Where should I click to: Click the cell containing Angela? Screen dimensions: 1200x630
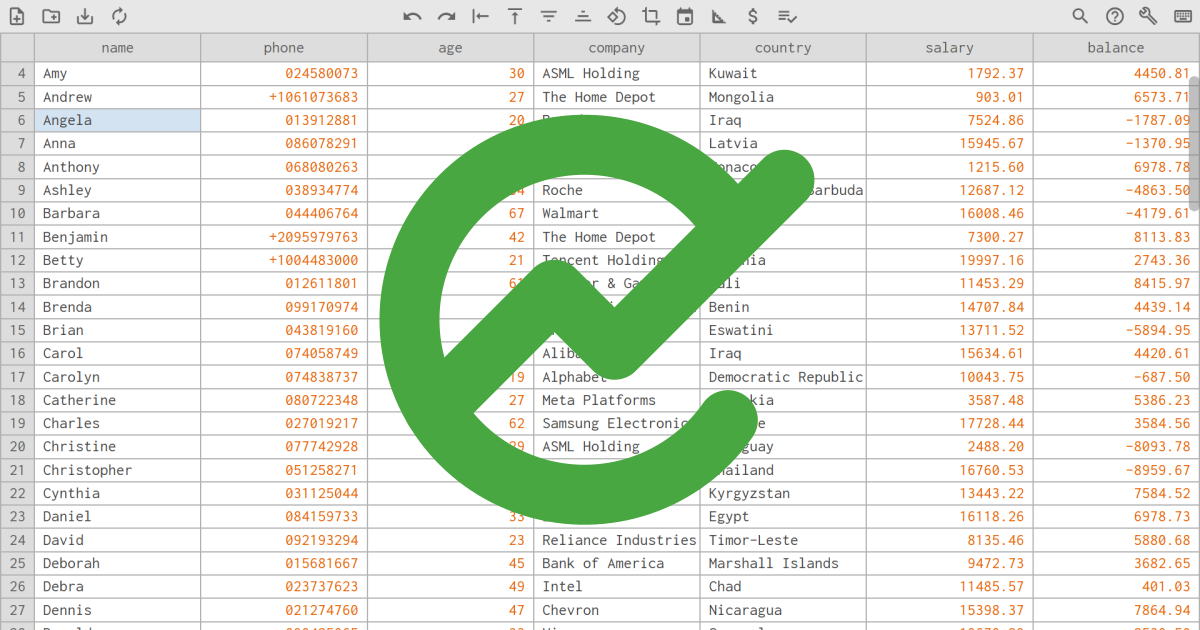(x=117, y=120)
